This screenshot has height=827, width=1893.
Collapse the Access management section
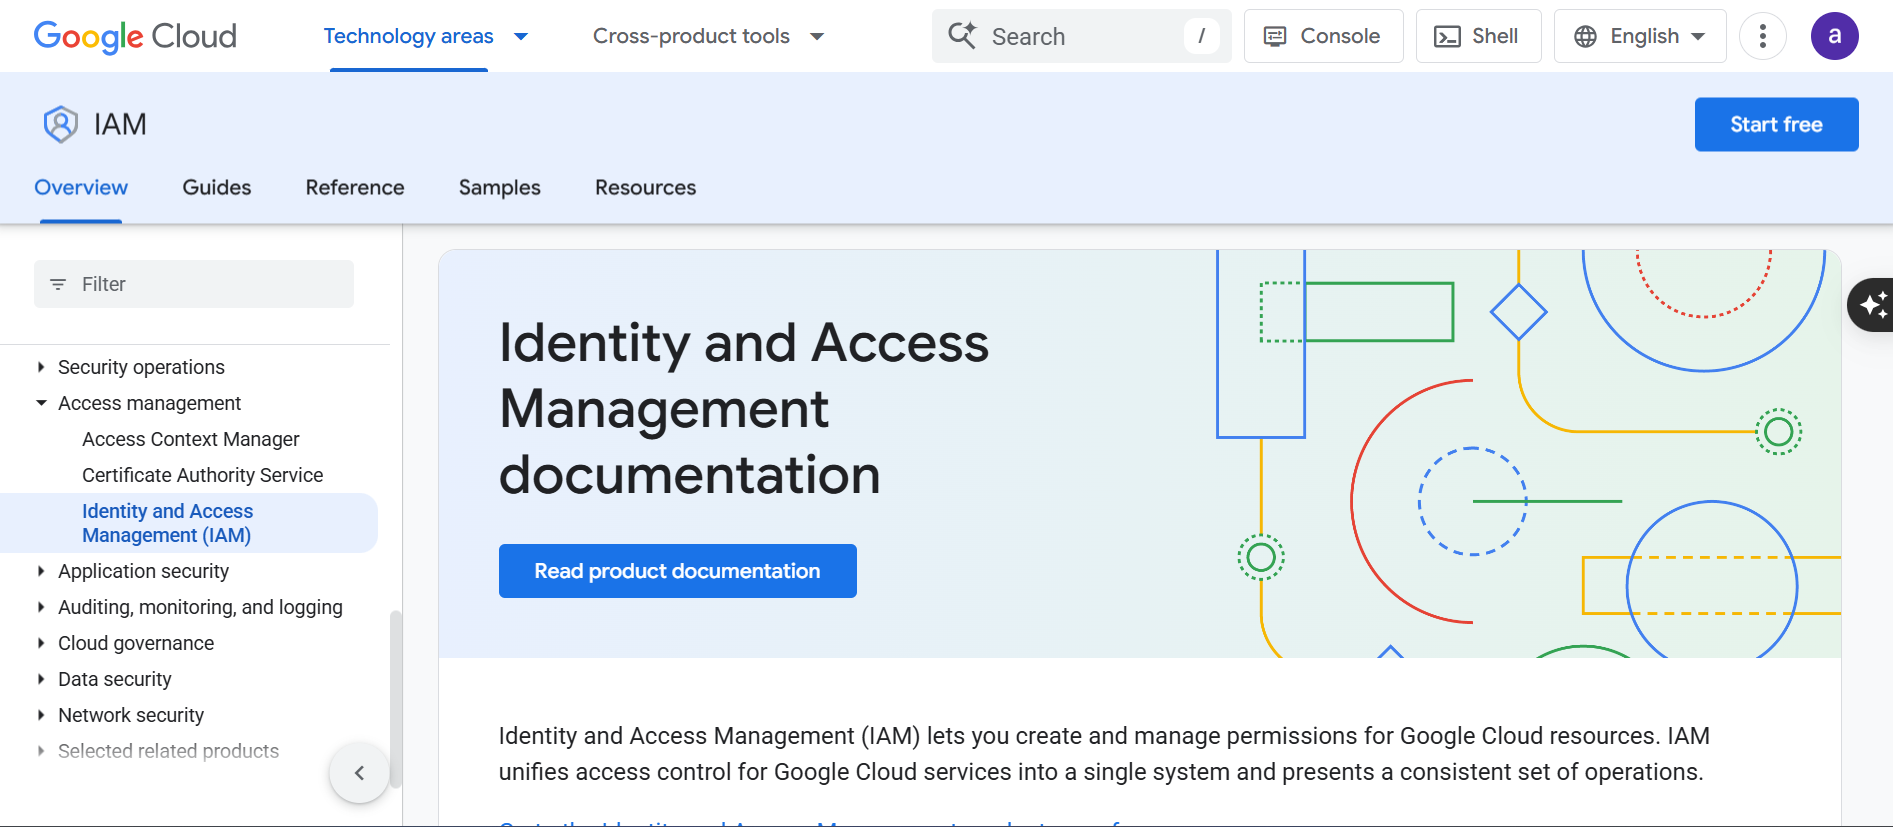pos(41,403)
